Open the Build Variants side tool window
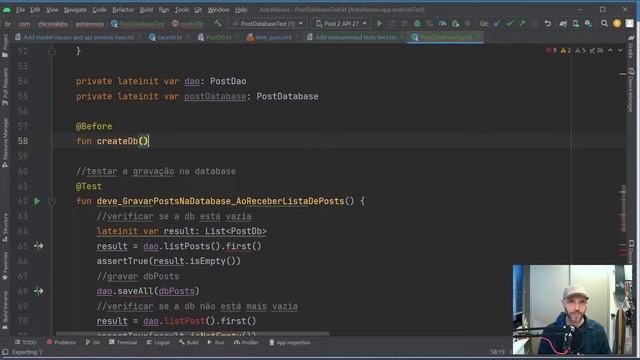The height and width of the screenshot is (360, 640). click(5, 310)
